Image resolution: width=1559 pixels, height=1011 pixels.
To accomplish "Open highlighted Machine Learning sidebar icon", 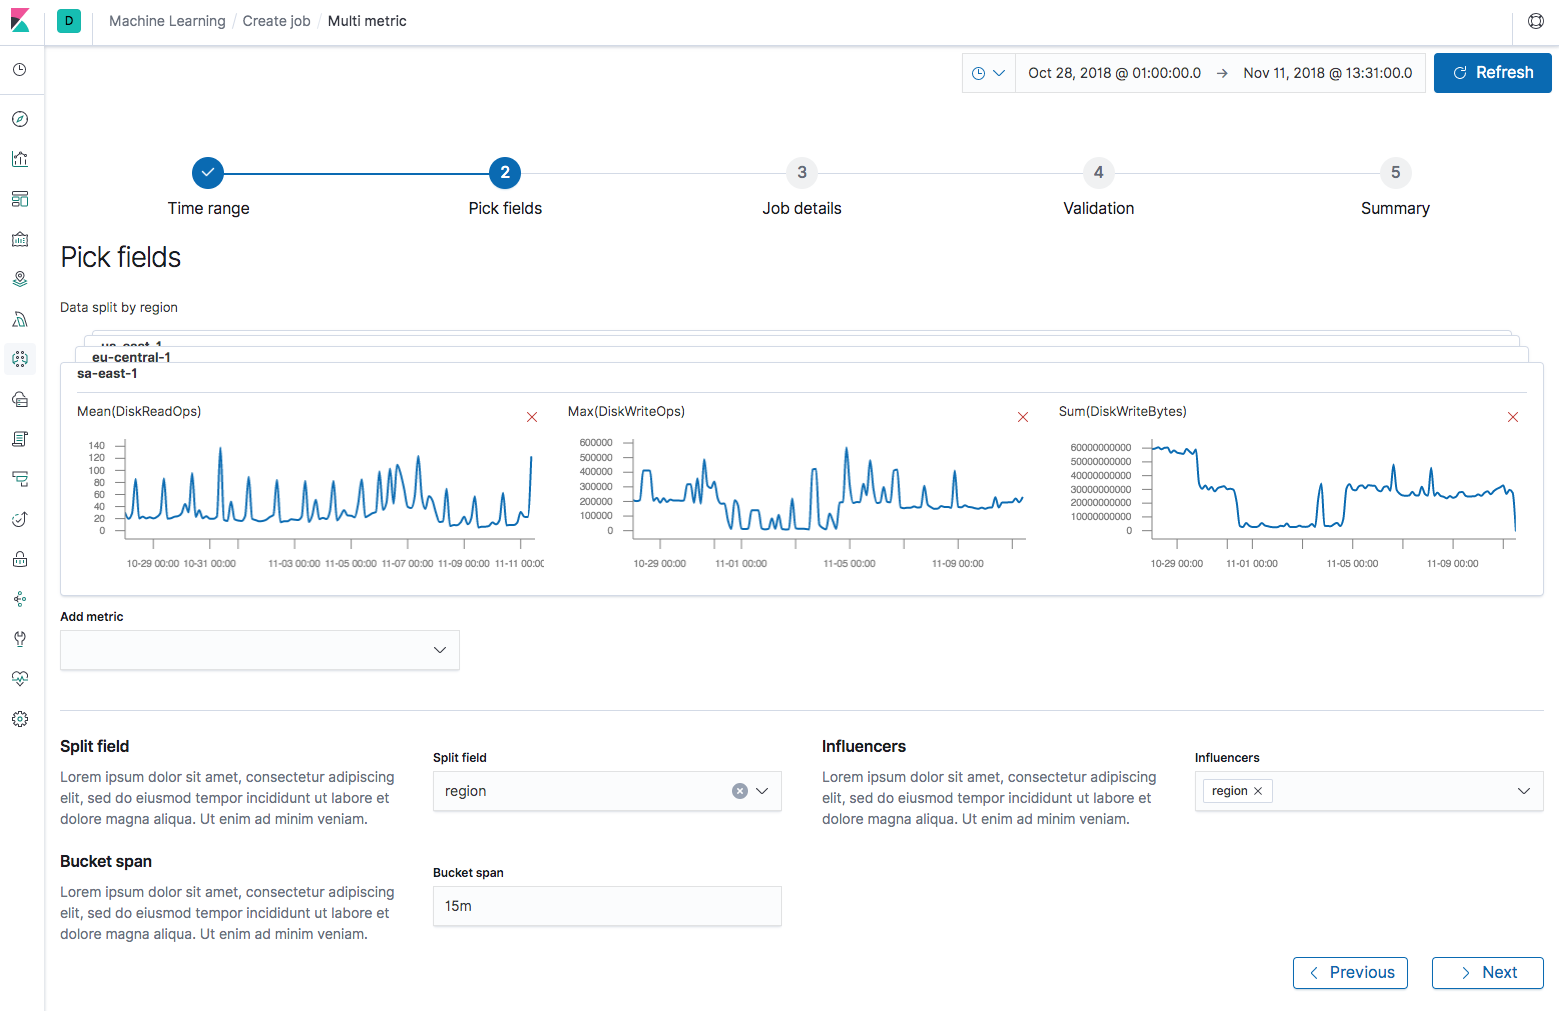I will tap(20, 359).
